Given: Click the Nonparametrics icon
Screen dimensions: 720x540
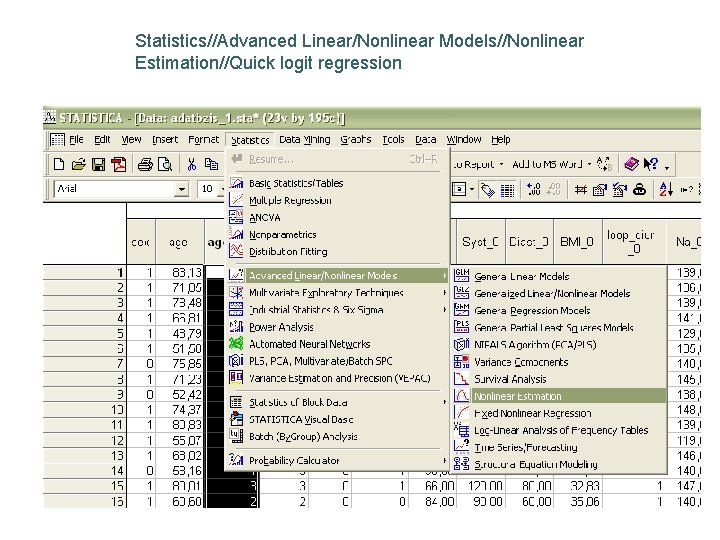Looking at the screenshot, I should coord(236,234).
